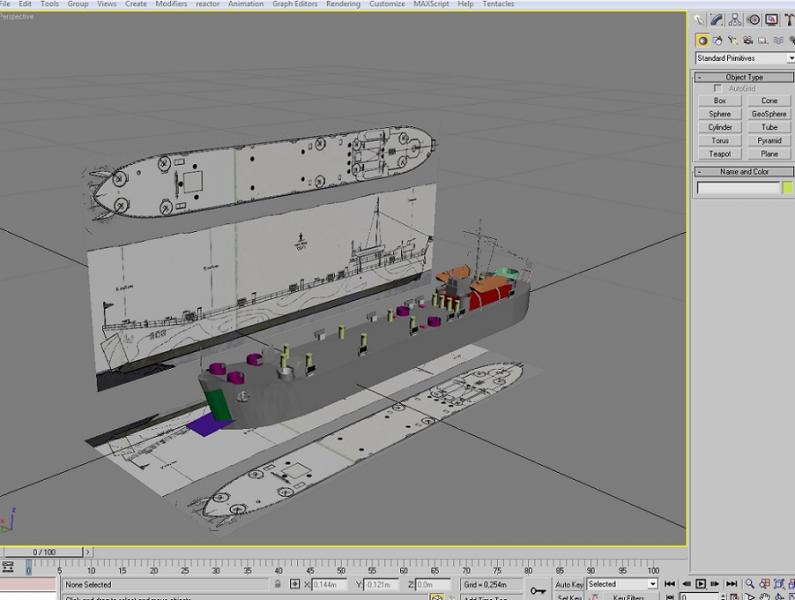Image resolution: width=795 pixels, height=600 pixels.
Task: Click the GeoSphere primitive button
Action: click(769, 114)
